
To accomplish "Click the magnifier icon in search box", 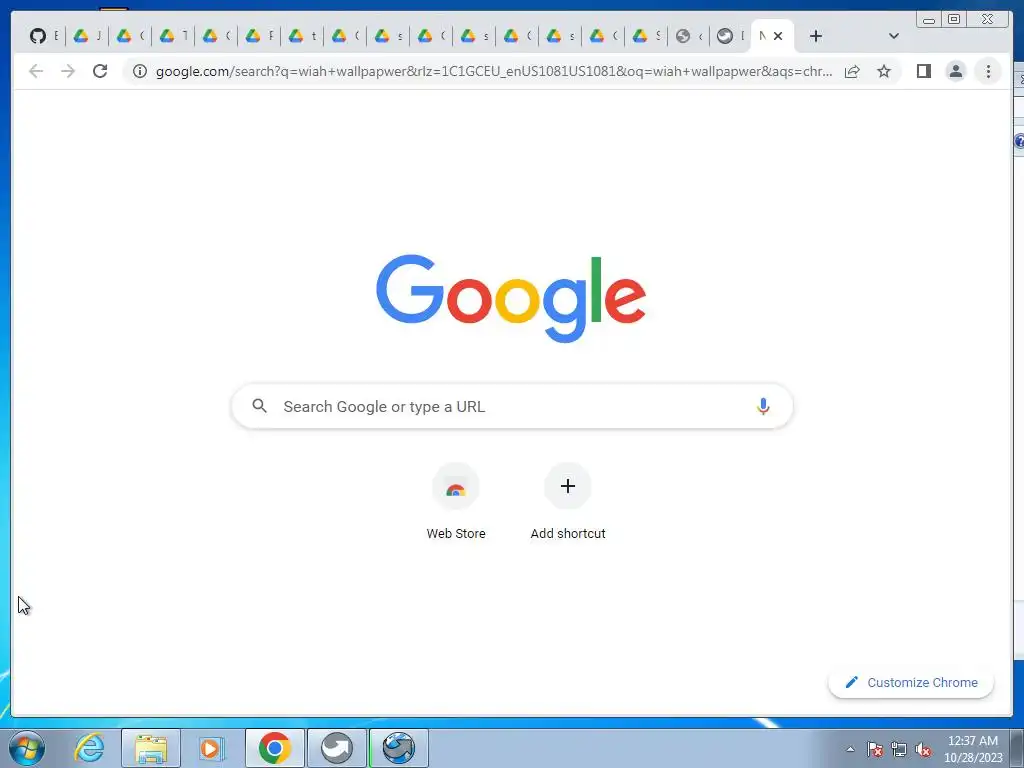I will [x=259, y=406].
